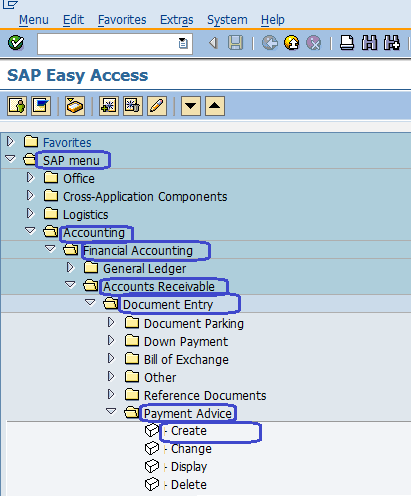
Task: Click the Move Favorites down arrow
Action: 191,106
